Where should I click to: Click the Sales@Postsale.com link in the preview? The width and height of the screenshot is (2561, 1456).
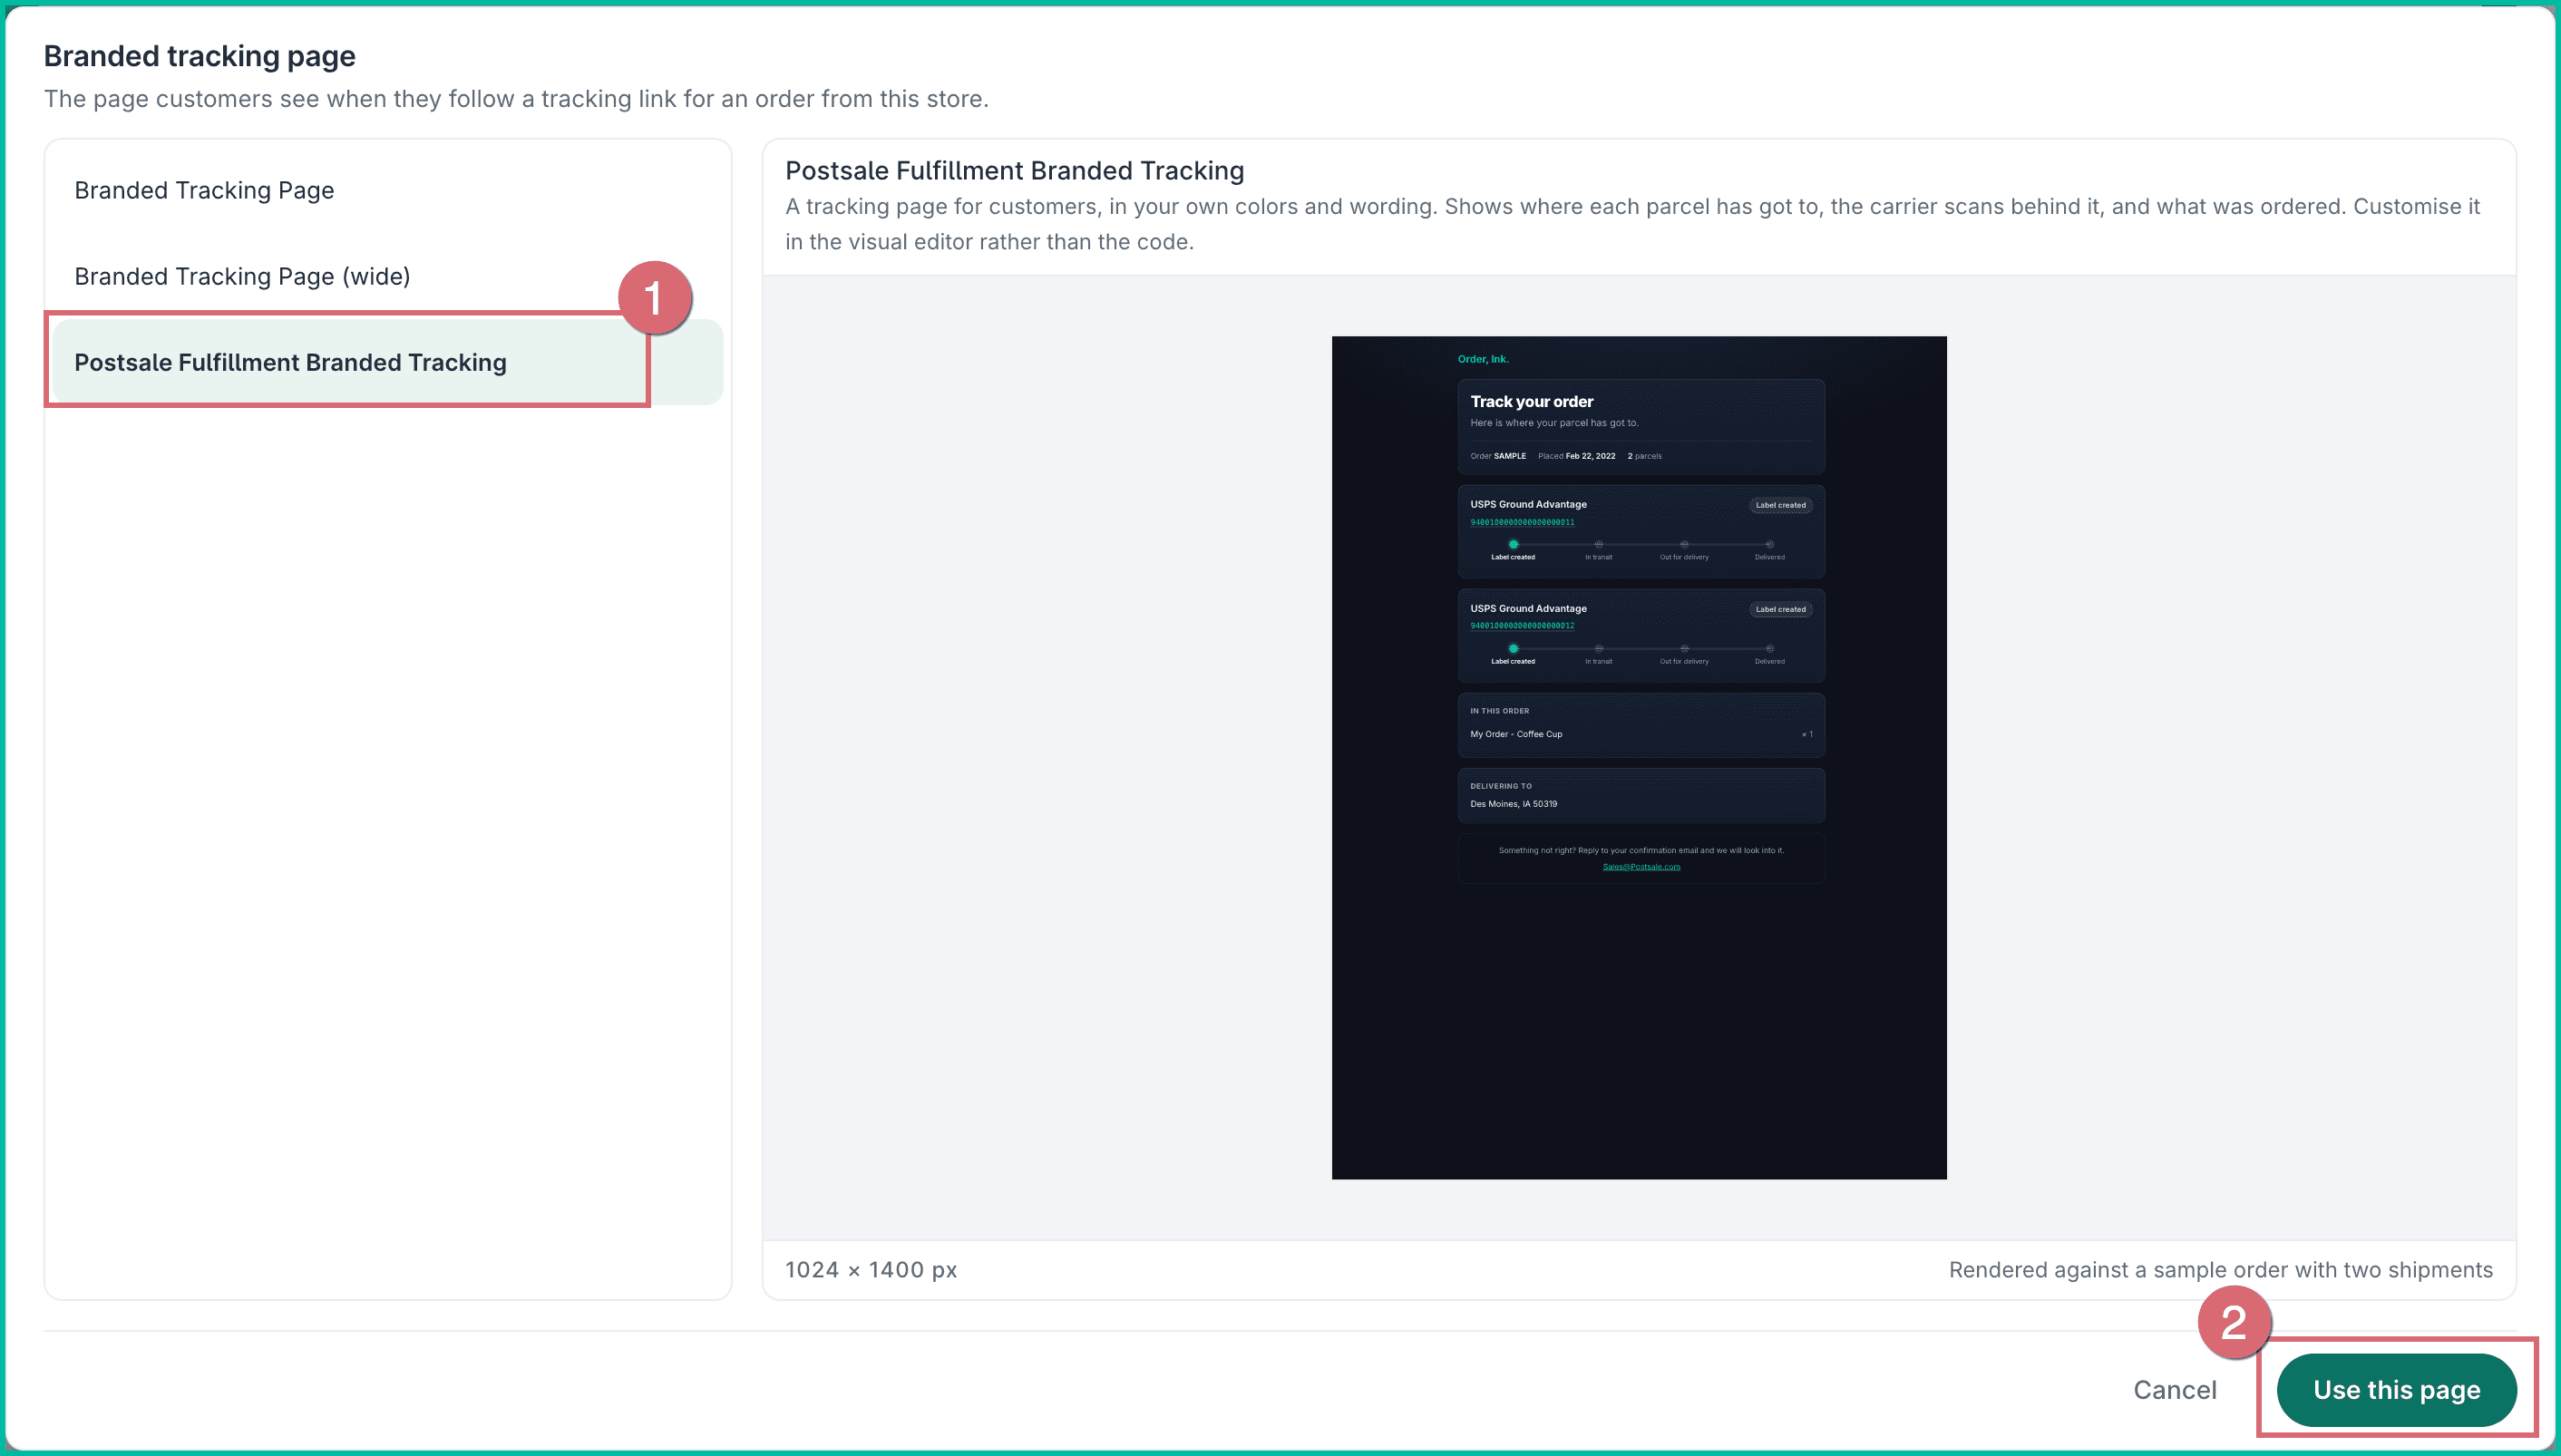pyautogui.click(x=1641, y=866)
